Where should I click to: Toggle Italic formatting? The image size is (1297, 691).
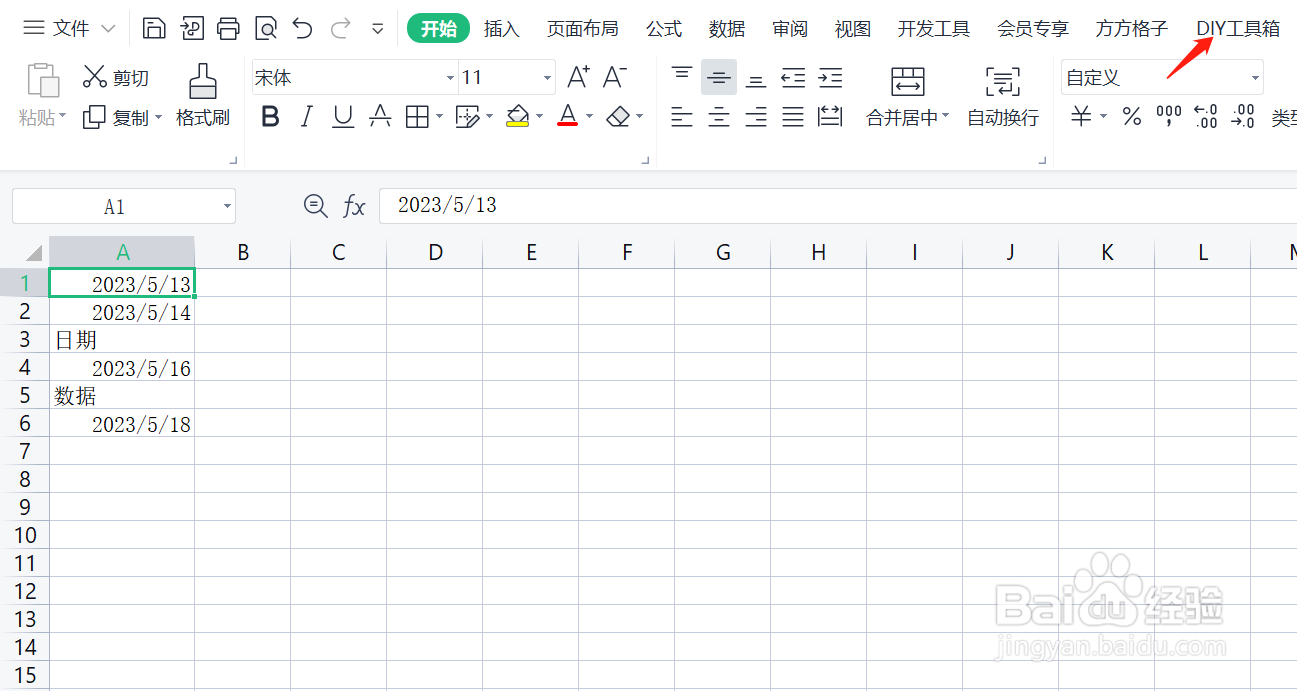click(x=307, y=117)
